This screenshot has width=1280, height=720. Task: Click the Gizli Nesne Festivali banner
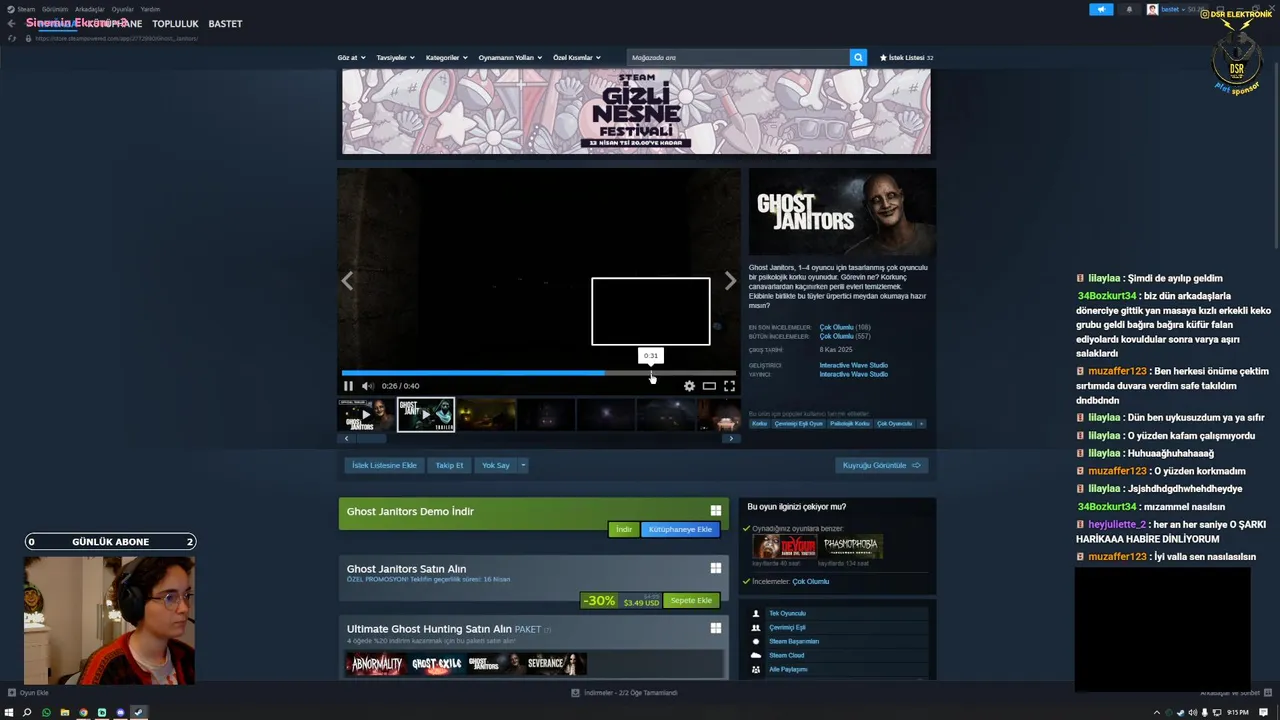pos(636,111)
